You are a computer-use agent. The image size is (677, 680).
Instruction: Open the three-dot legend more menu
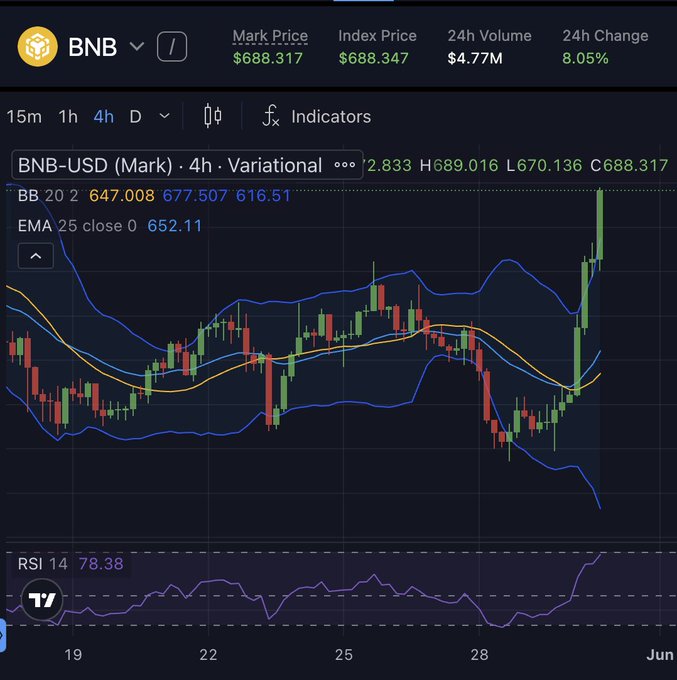click(345, 165)
